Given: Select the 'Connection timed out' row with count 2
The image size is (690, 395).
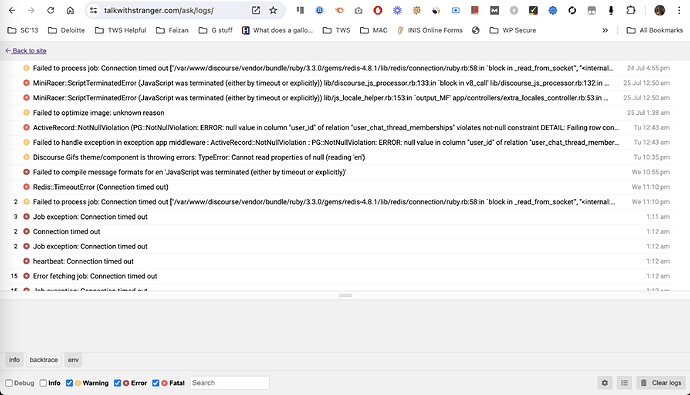Looking at the screenshot, I should [339, 231].
